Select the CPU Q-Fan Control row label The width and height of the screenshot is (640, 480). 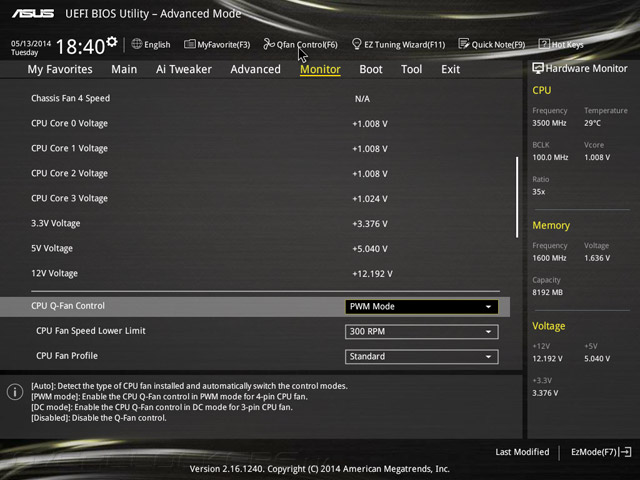click(68, 306)
